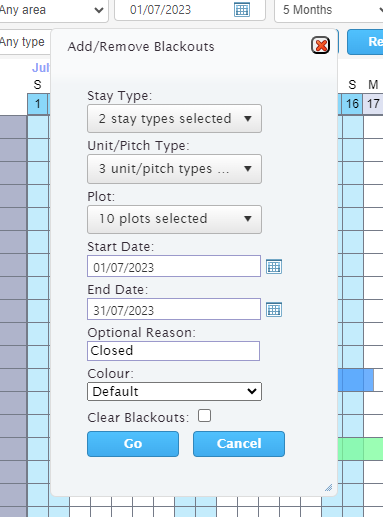Open the Any area filter dropdown

point(53,10)
